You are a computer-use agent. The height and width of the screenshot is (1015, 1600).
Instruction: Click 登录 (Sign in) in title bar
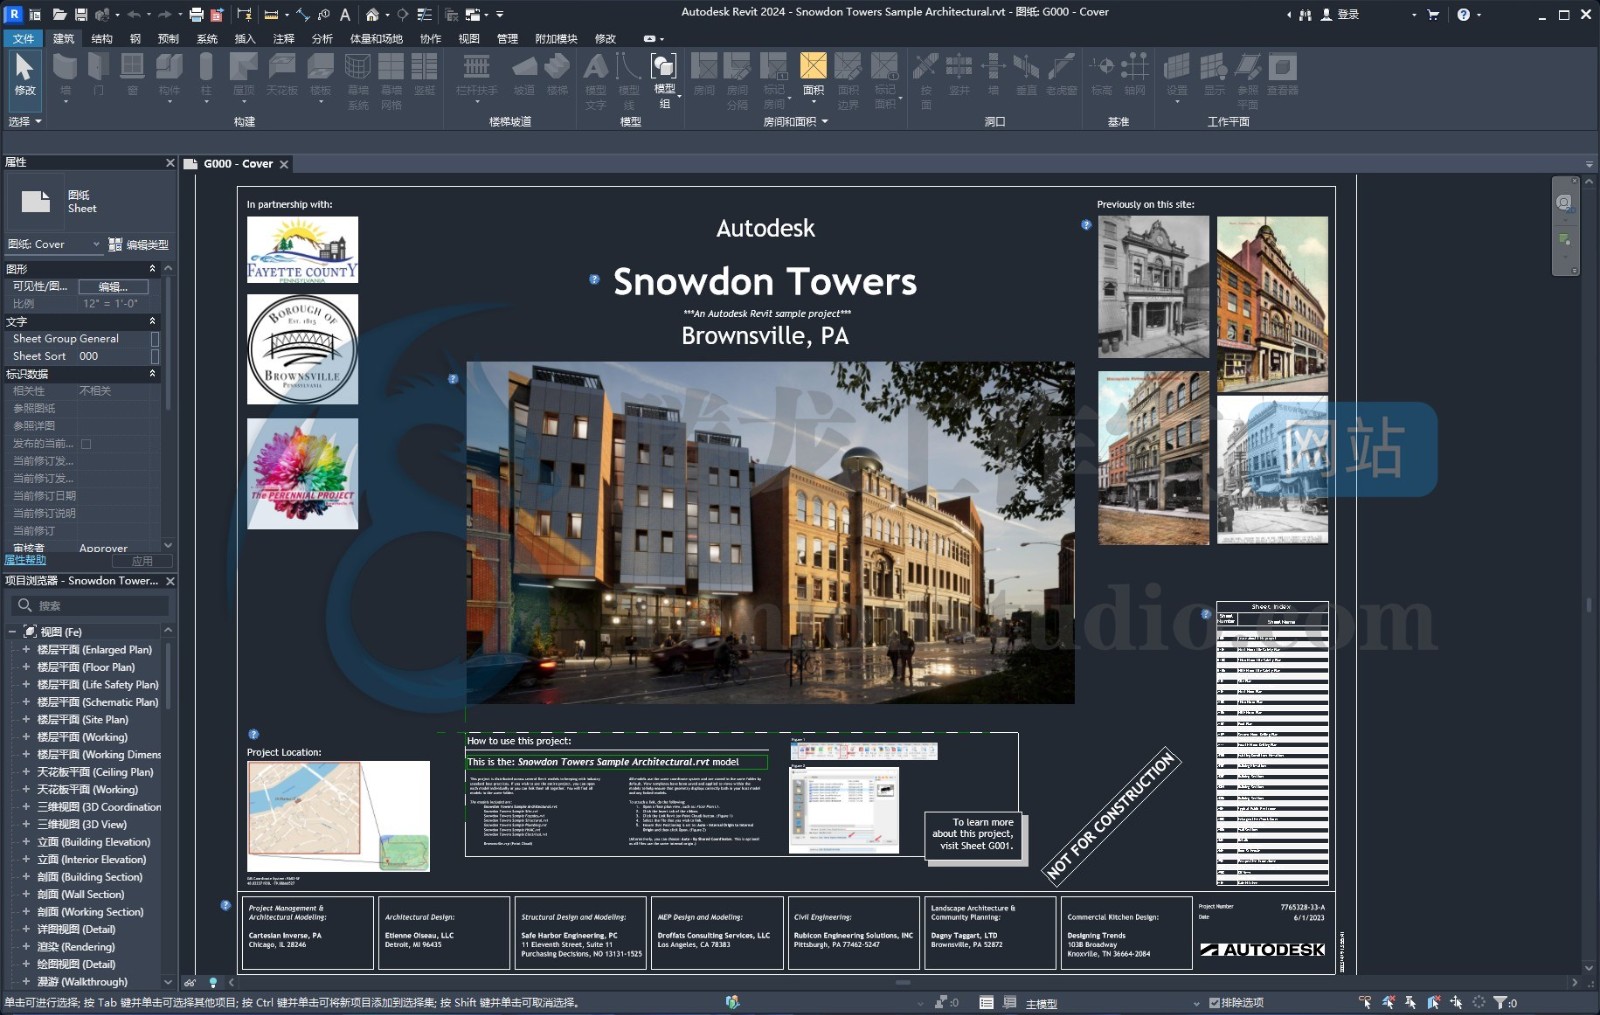(1348, 15)
